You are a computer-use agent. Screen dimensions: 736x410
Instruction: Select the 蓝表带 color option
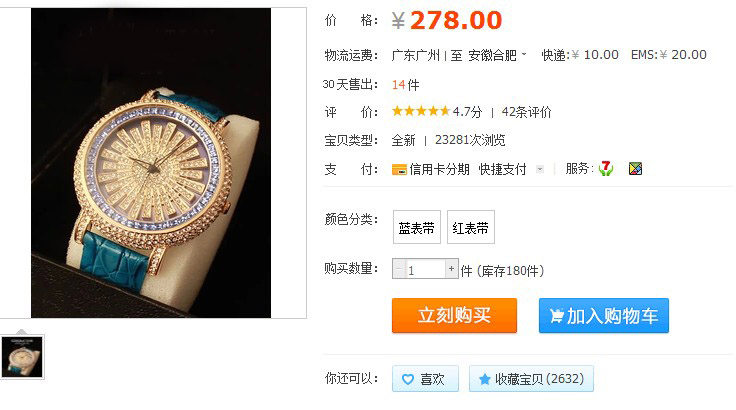pos(416,227)
